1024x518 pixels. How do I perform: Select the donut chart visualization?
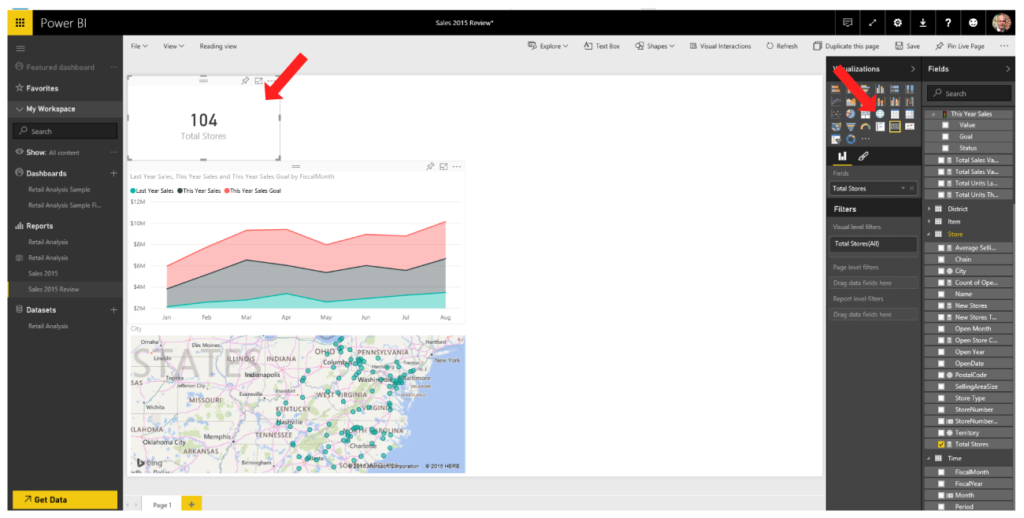point(851,139)
